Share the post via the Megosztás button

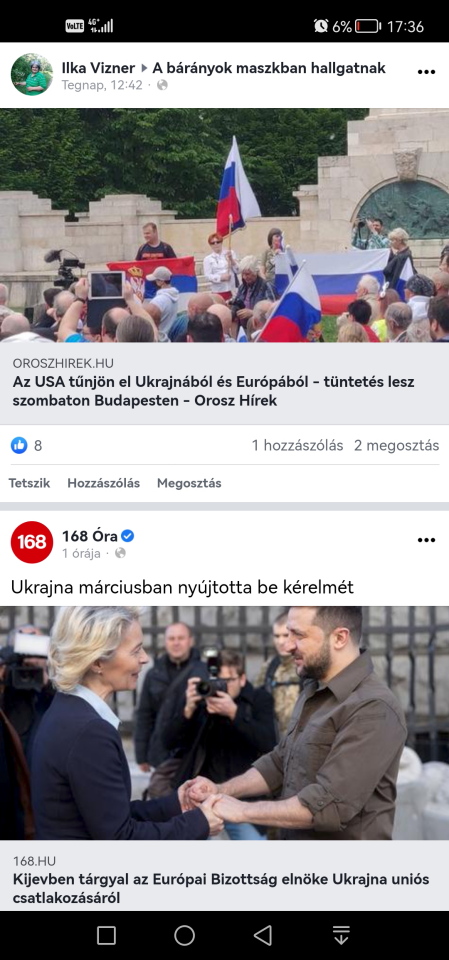pos(189,483)
